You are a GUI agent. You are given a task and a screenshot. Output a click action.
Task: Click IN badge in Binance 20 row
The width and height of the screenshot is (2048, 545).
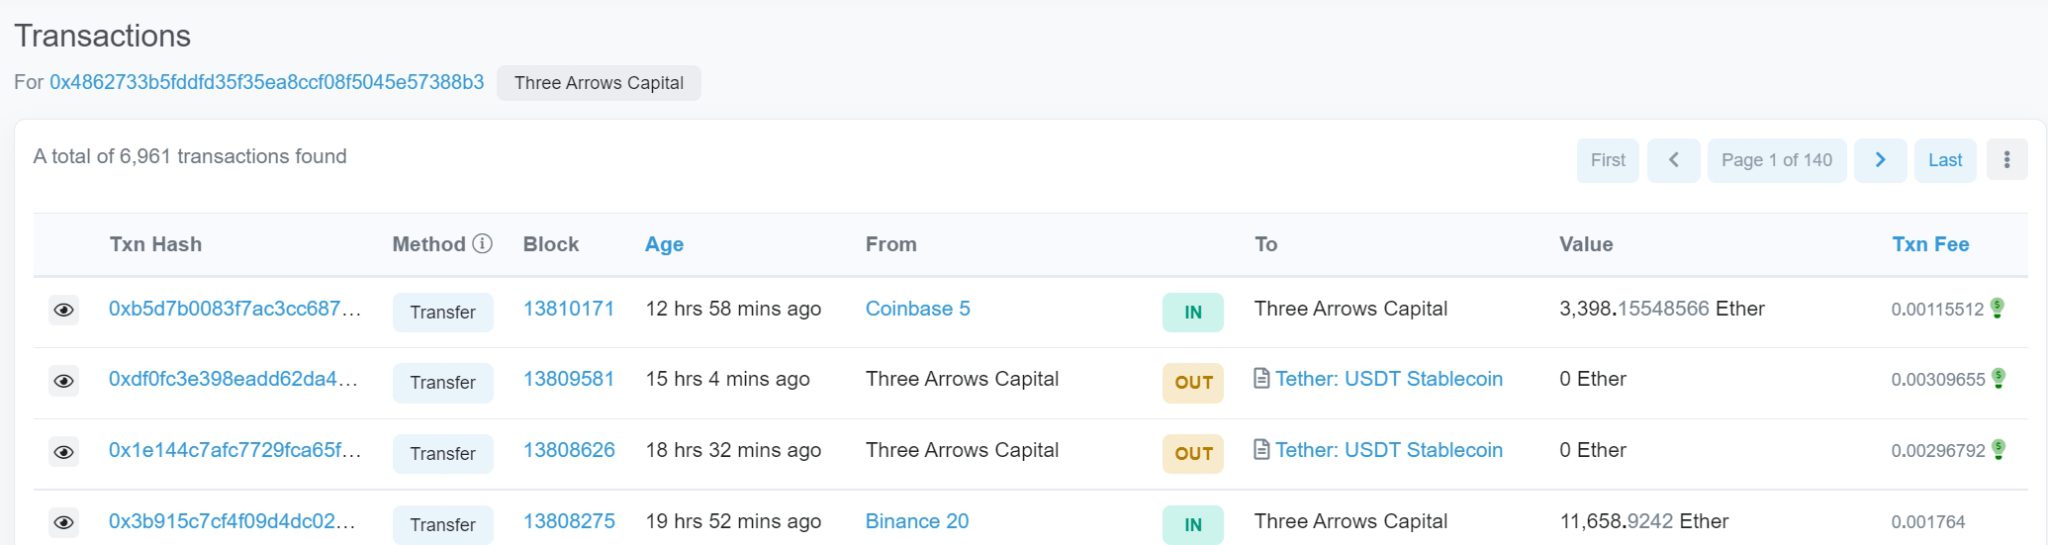point(1193,524)
